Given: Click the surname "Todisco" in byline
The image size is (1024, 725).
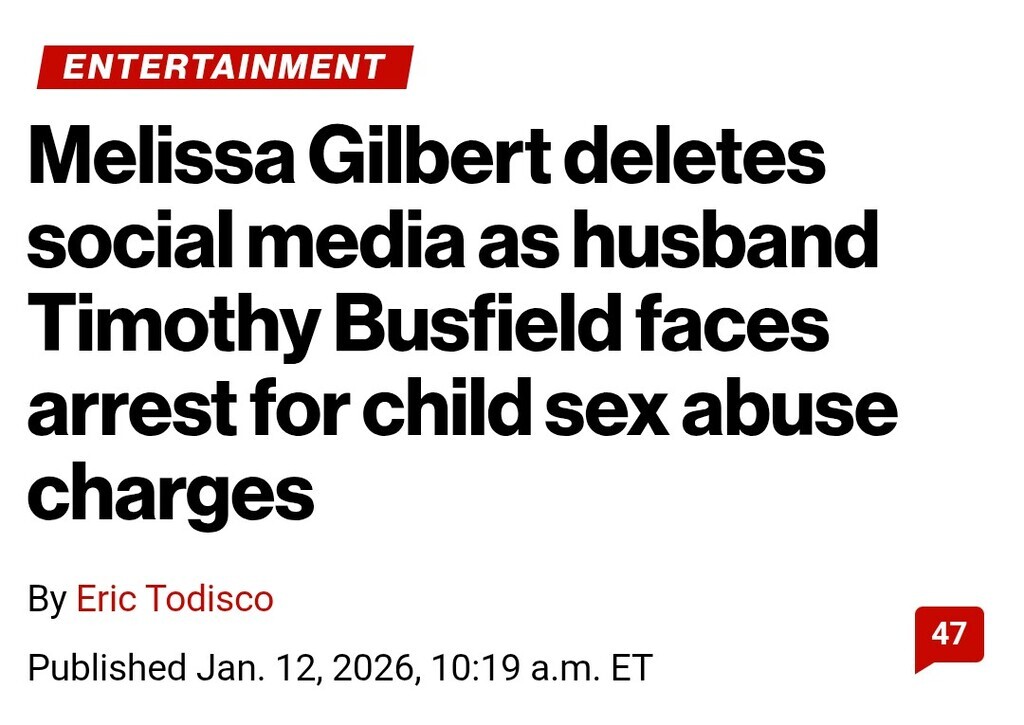Looking at the screenshot, I should point(209,599).
